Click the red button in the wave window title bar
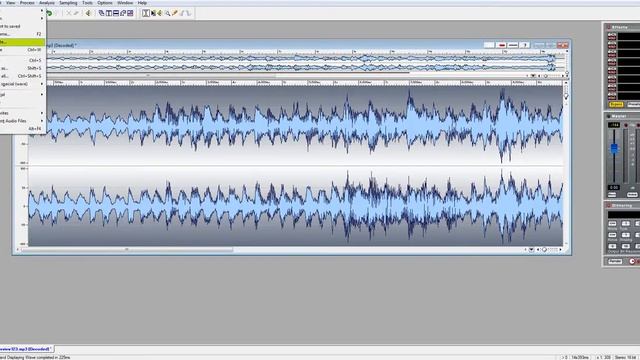Viewport: 640px width, 360px height. [x=502, y=45]
